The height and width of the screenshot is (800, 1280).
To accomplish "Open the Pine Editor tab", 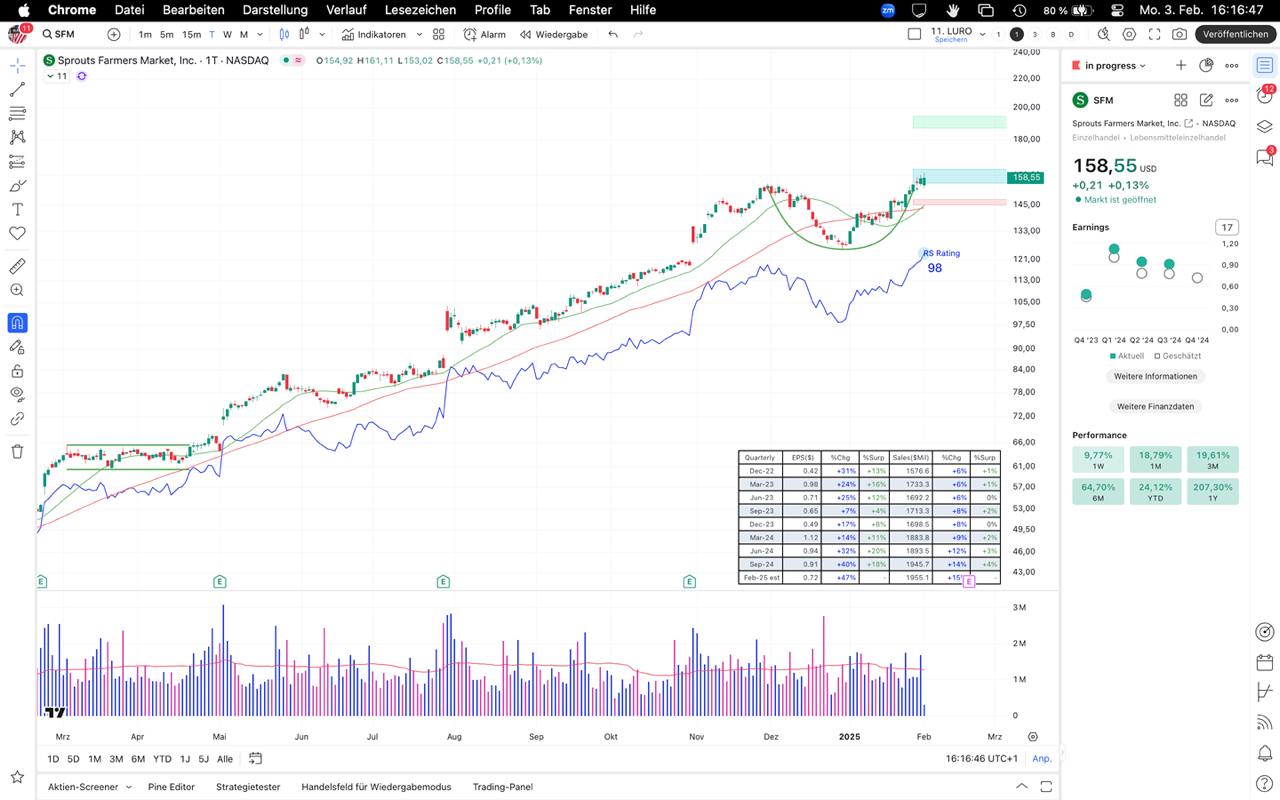I will (x=171, y=787).
